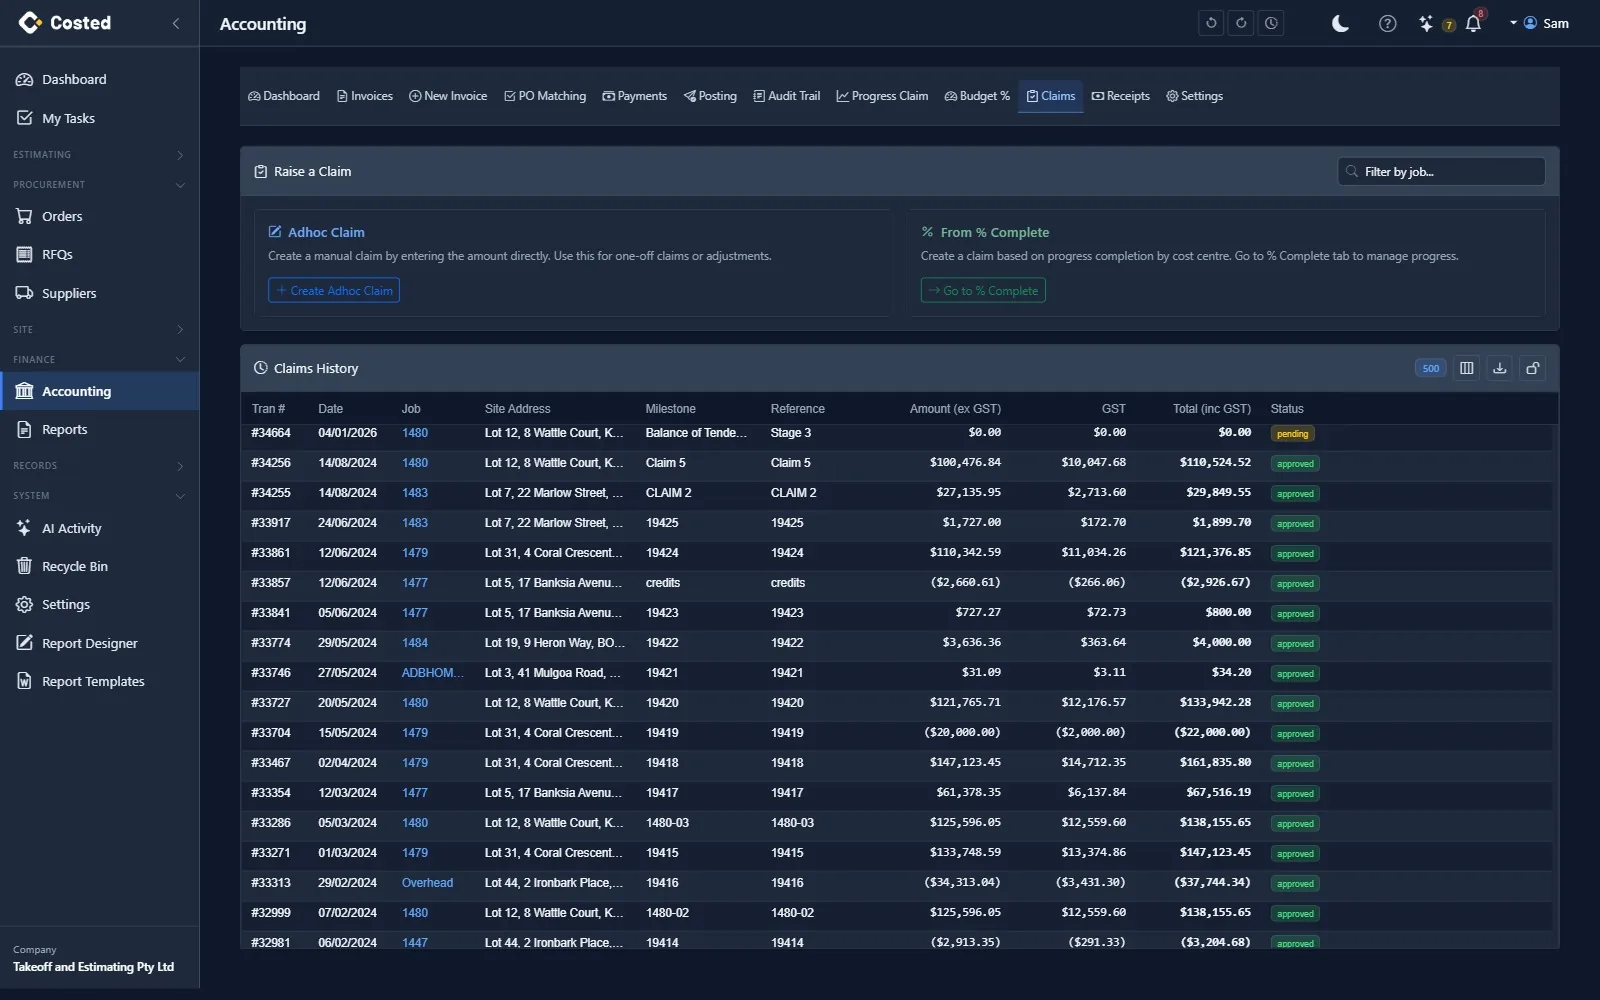Switch to the PO Matching tab
This screenshot has height=1000, width=1600.
545,96
